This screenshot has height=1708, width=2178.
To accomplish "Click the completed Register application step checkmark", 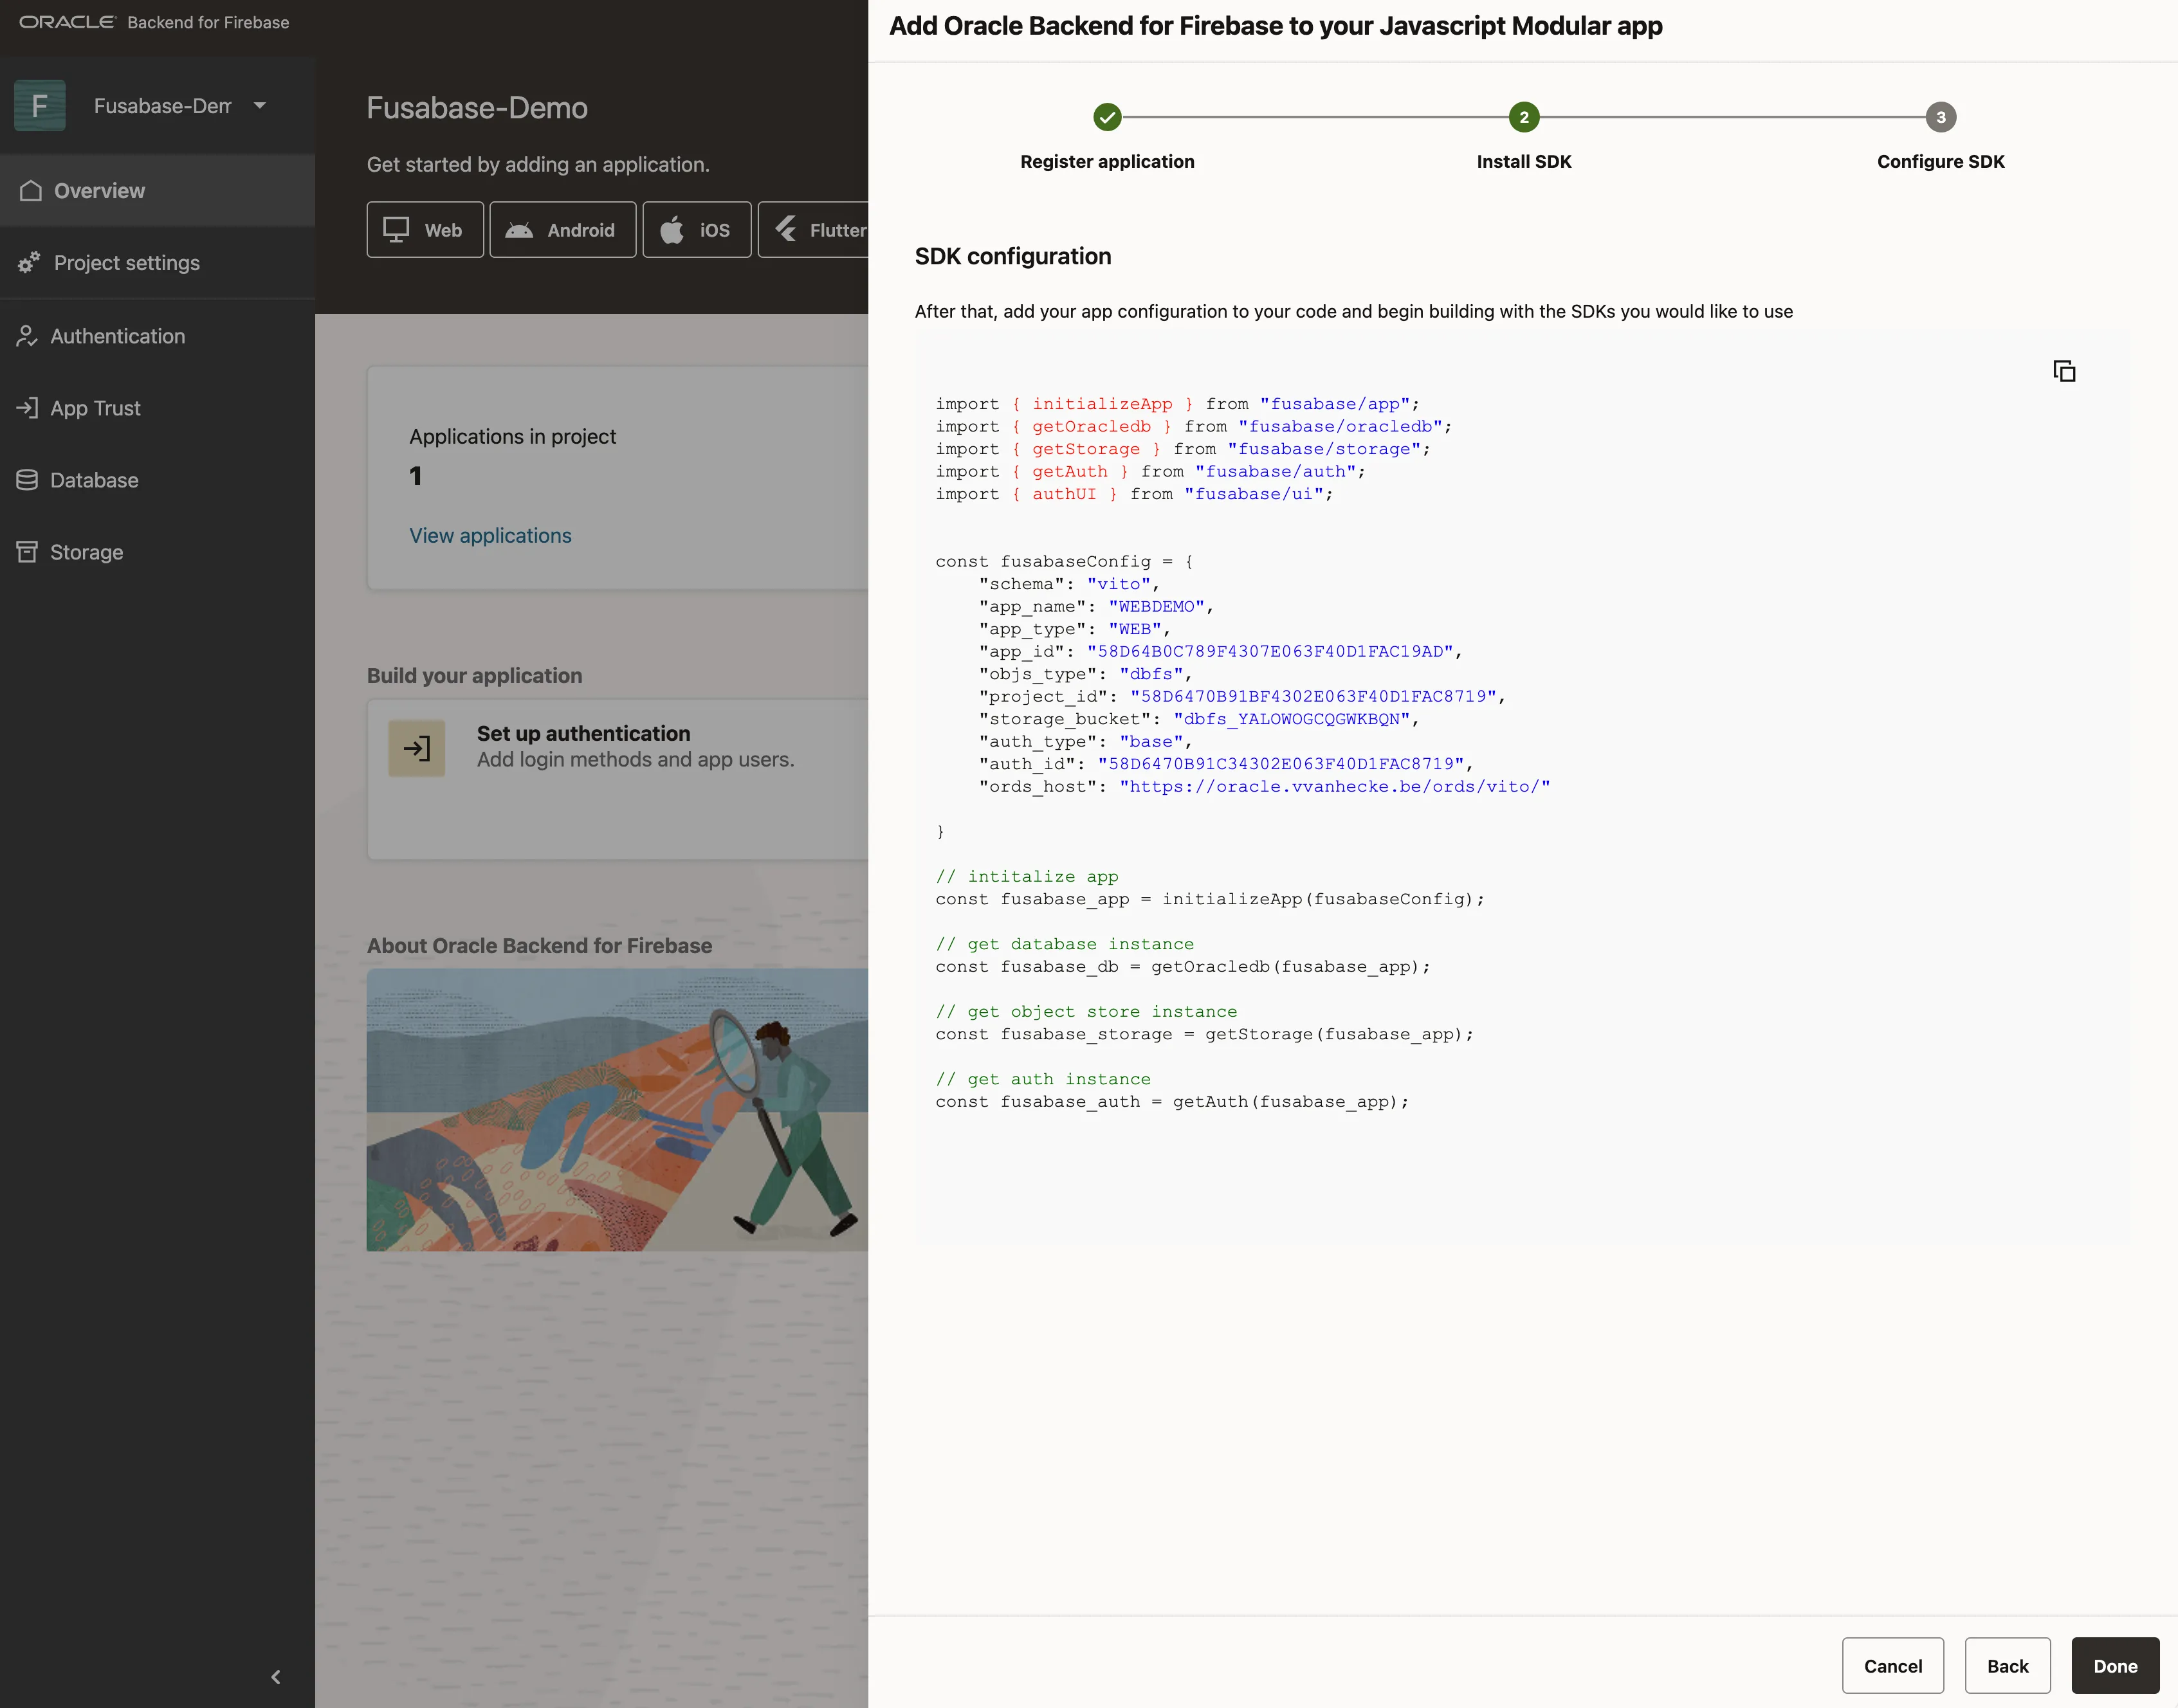I will 1107,117.
